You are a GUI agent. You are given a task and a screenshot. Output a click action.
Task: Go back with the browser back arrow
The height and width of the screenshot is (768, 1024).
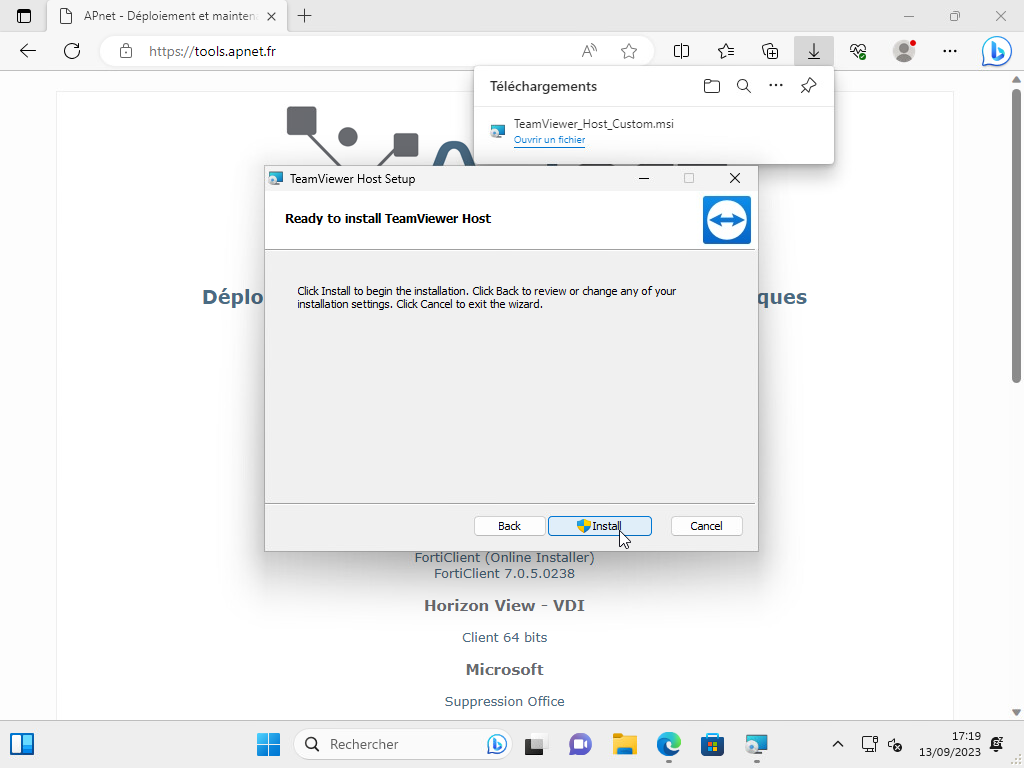pos(27,51)
